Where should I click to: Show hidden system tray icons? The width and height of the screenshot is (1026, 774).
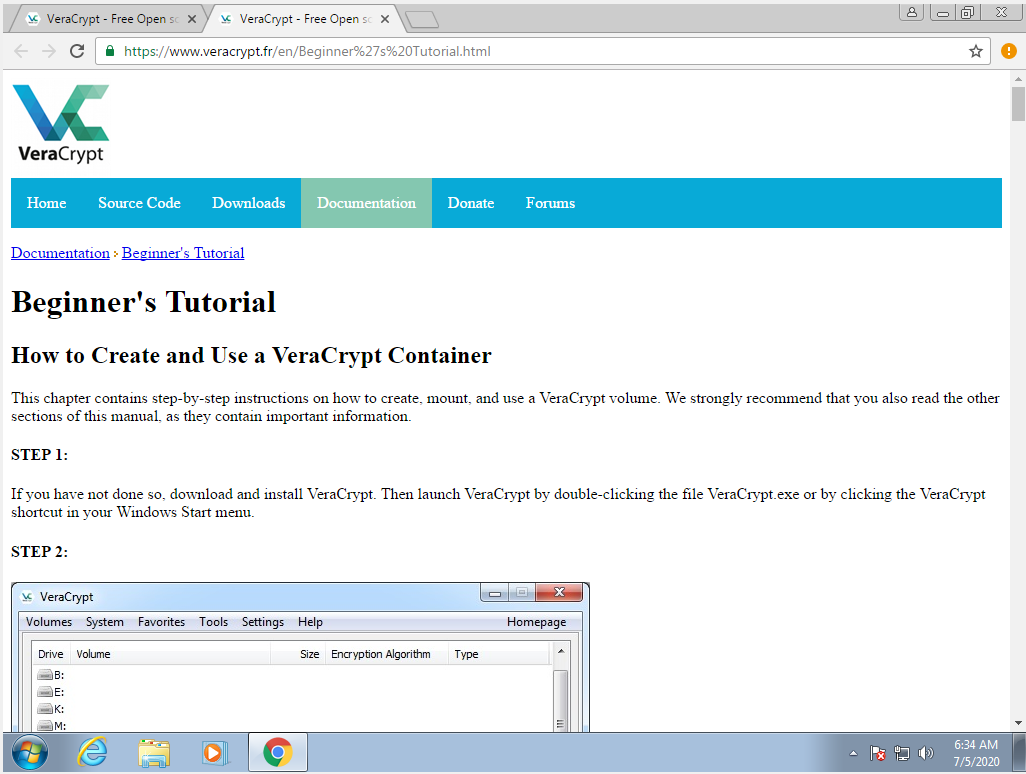click(x=853, y=753)
